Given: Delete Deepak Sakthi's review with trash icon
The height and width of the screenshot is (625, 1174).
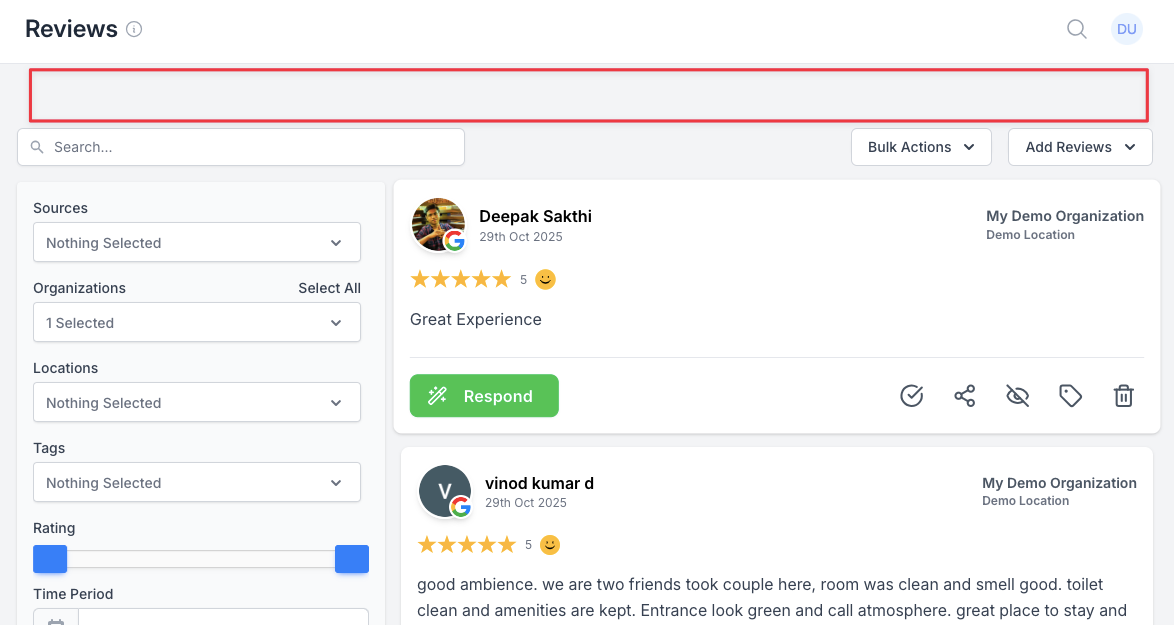Looking at the screenshot, I should [x=1123, y=395].
